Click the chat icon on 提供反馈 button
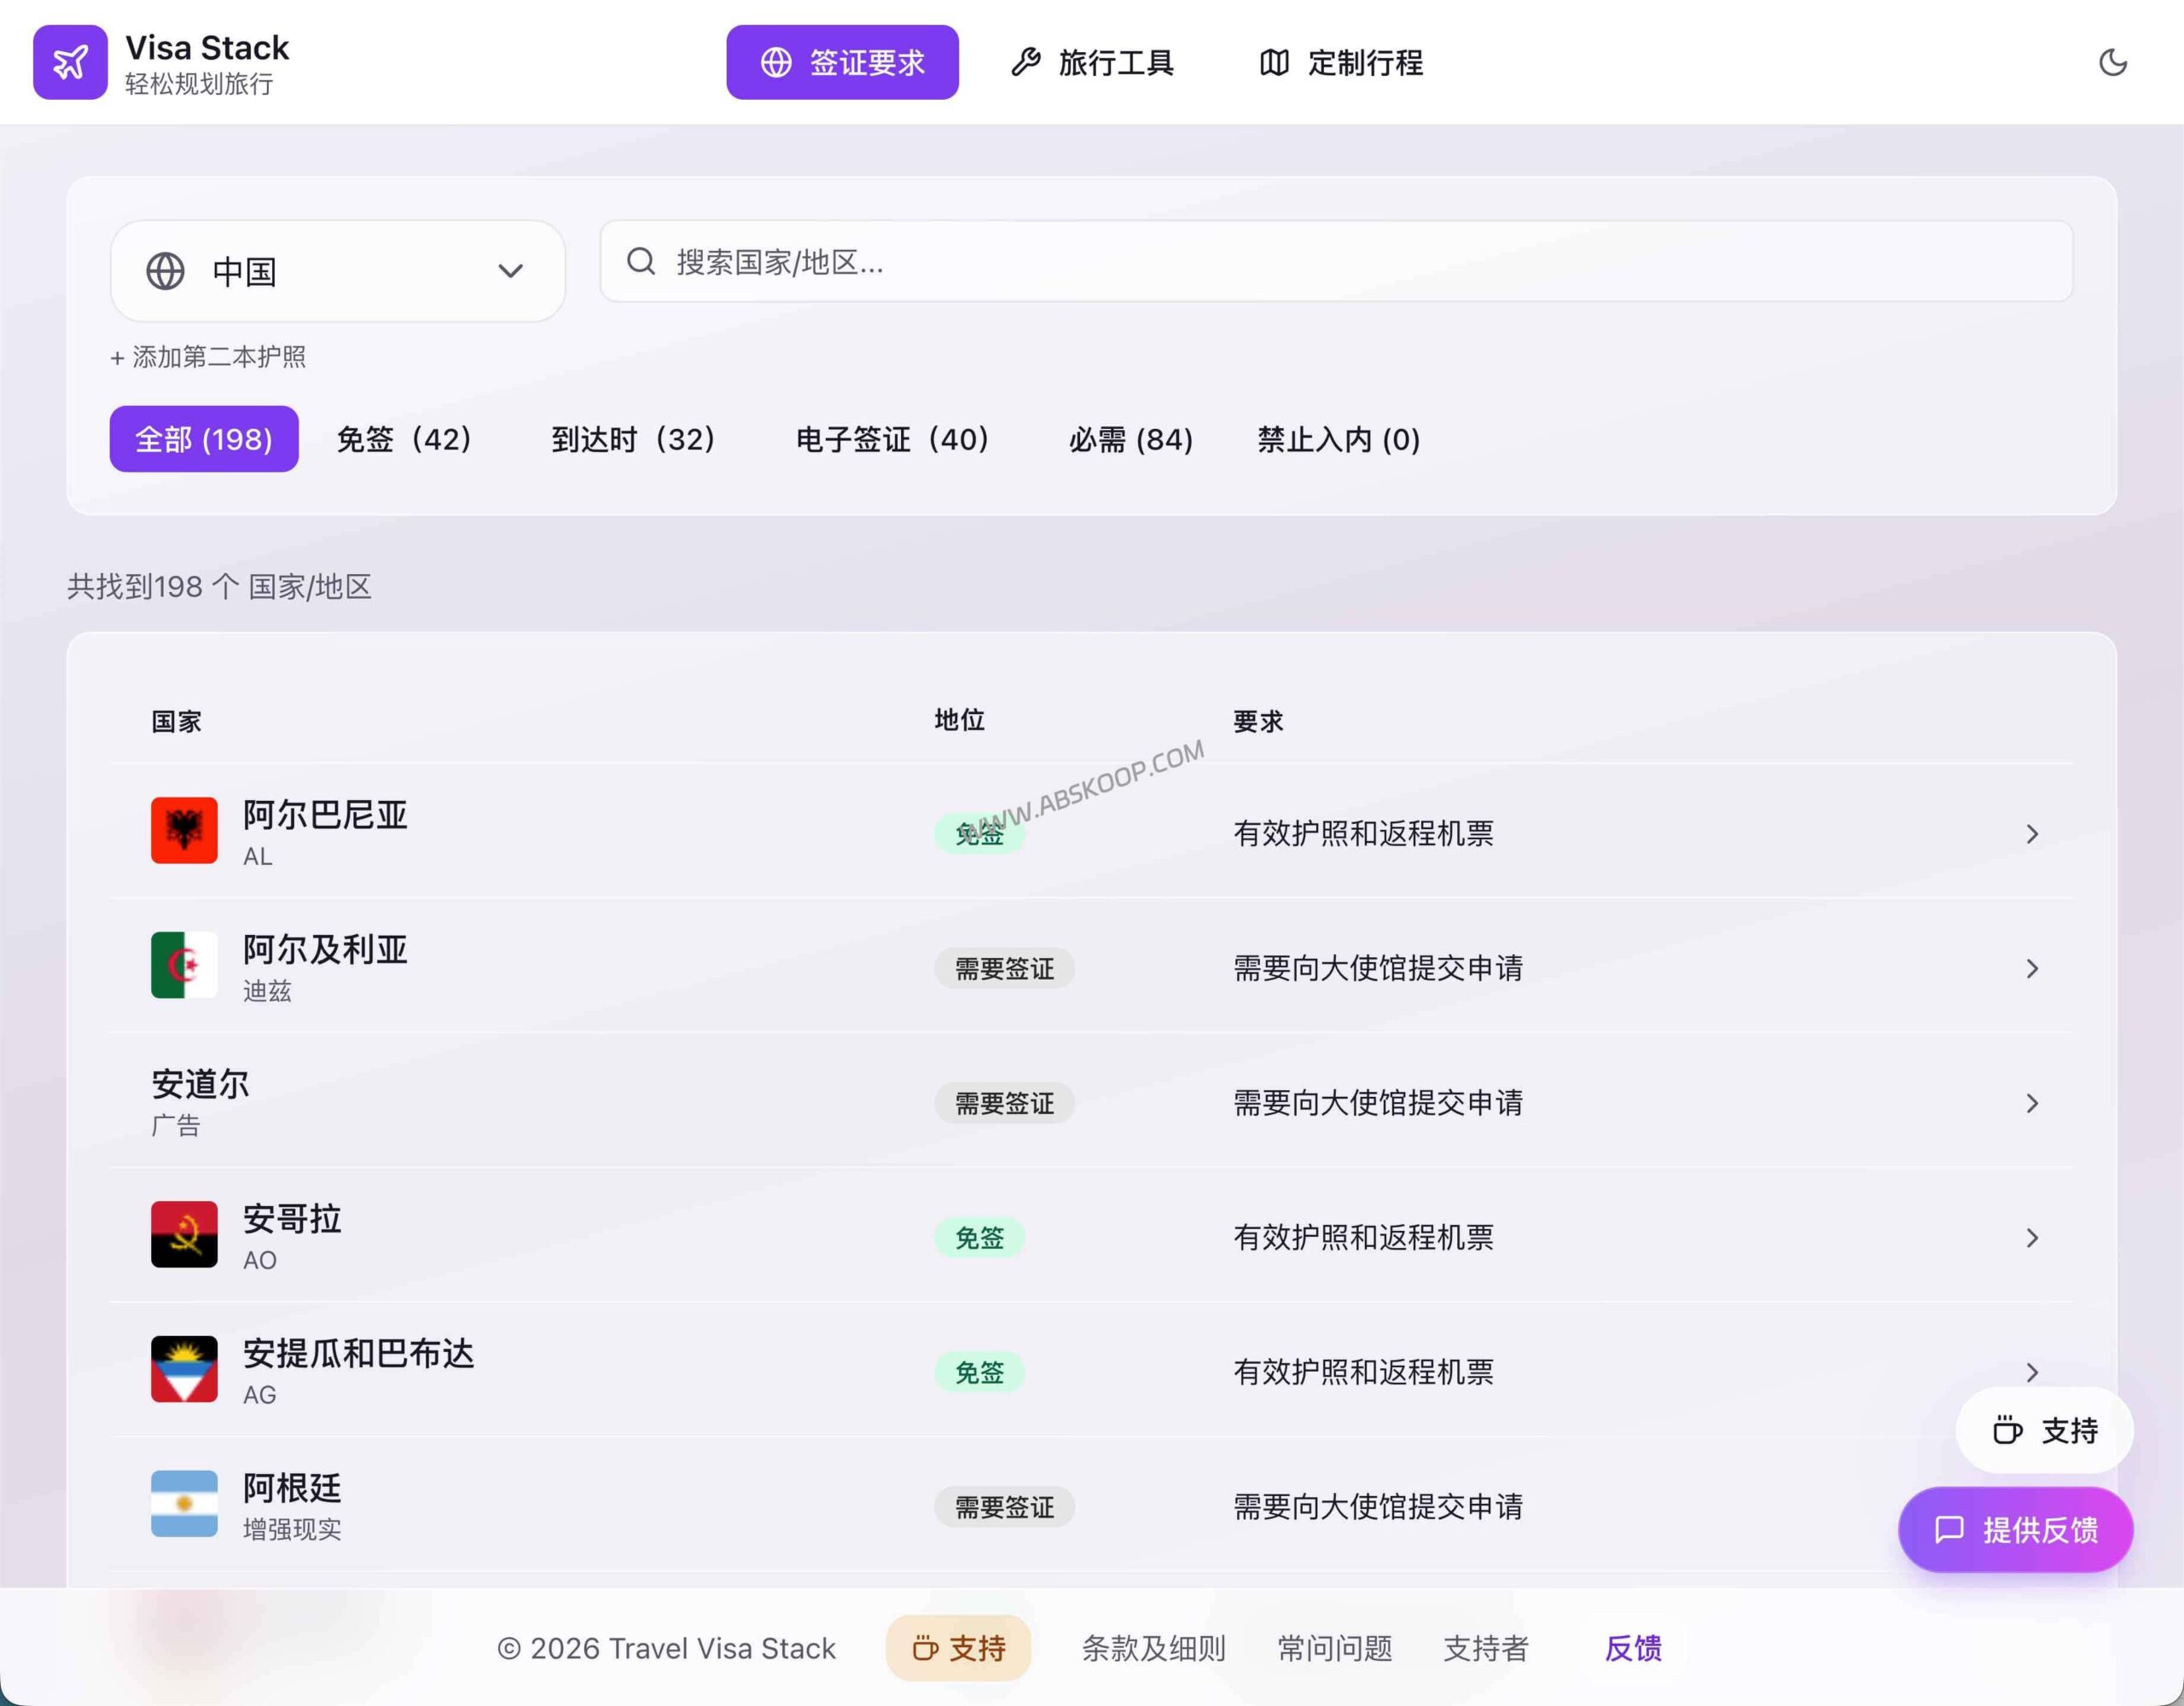Screen dimensions: 2184x1706 click(x=1948, y=1529)
